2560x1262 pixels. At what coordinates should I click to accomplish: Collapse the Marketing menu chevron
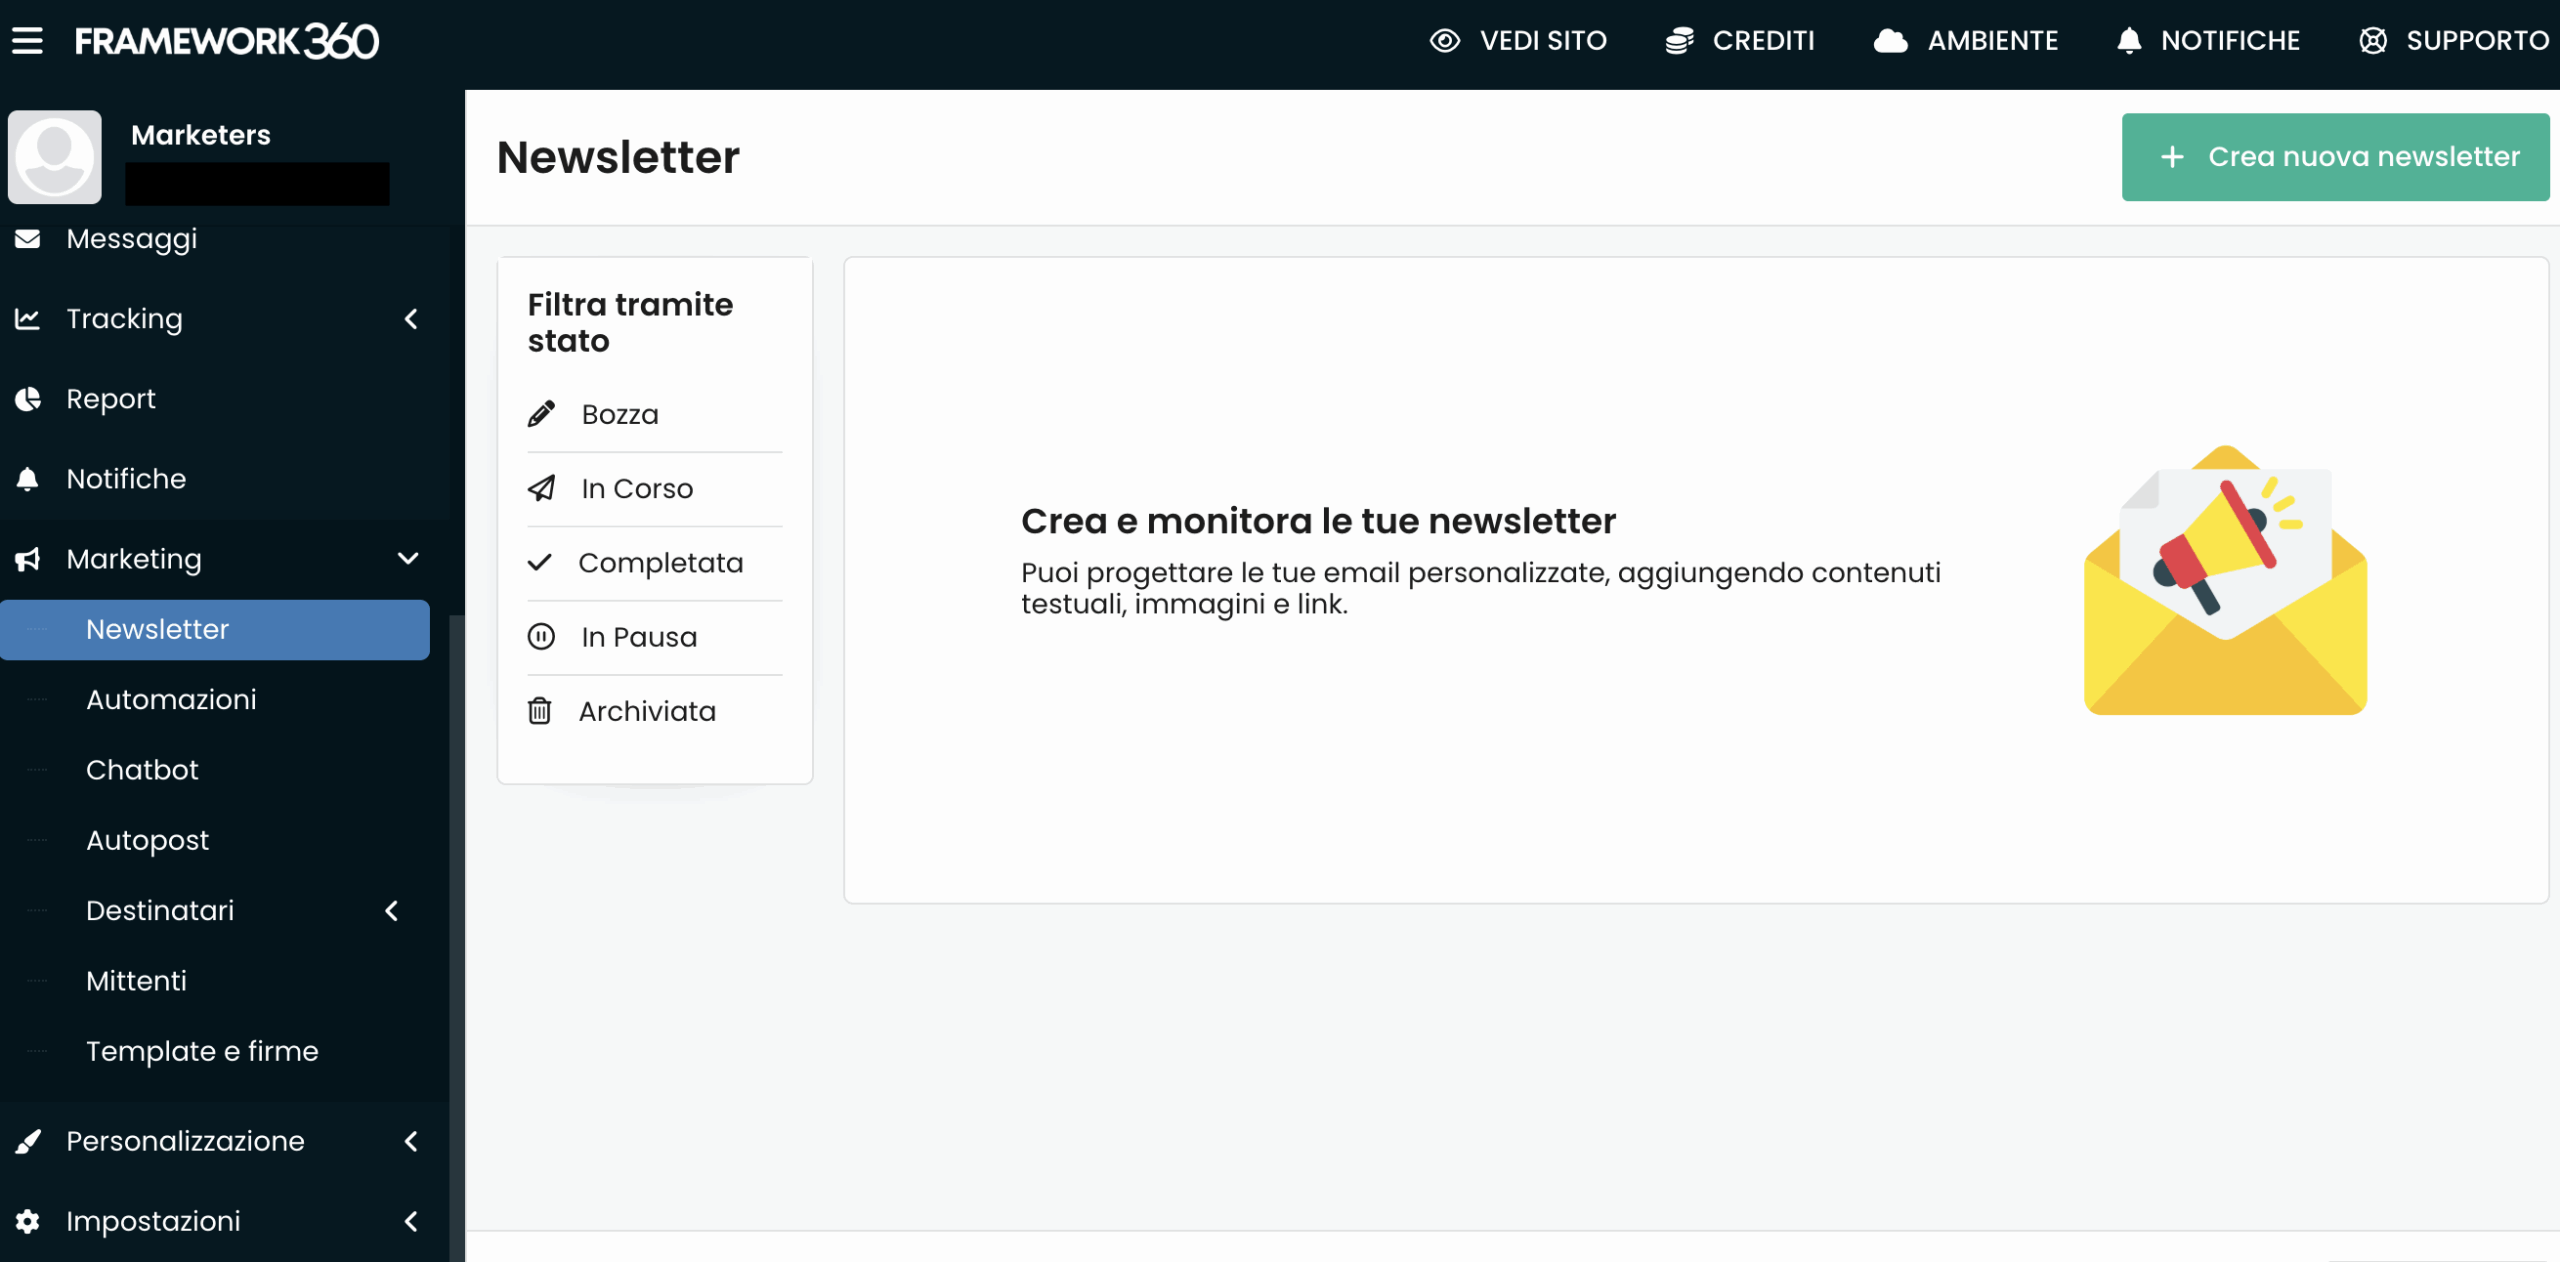[x=408, y=559]
